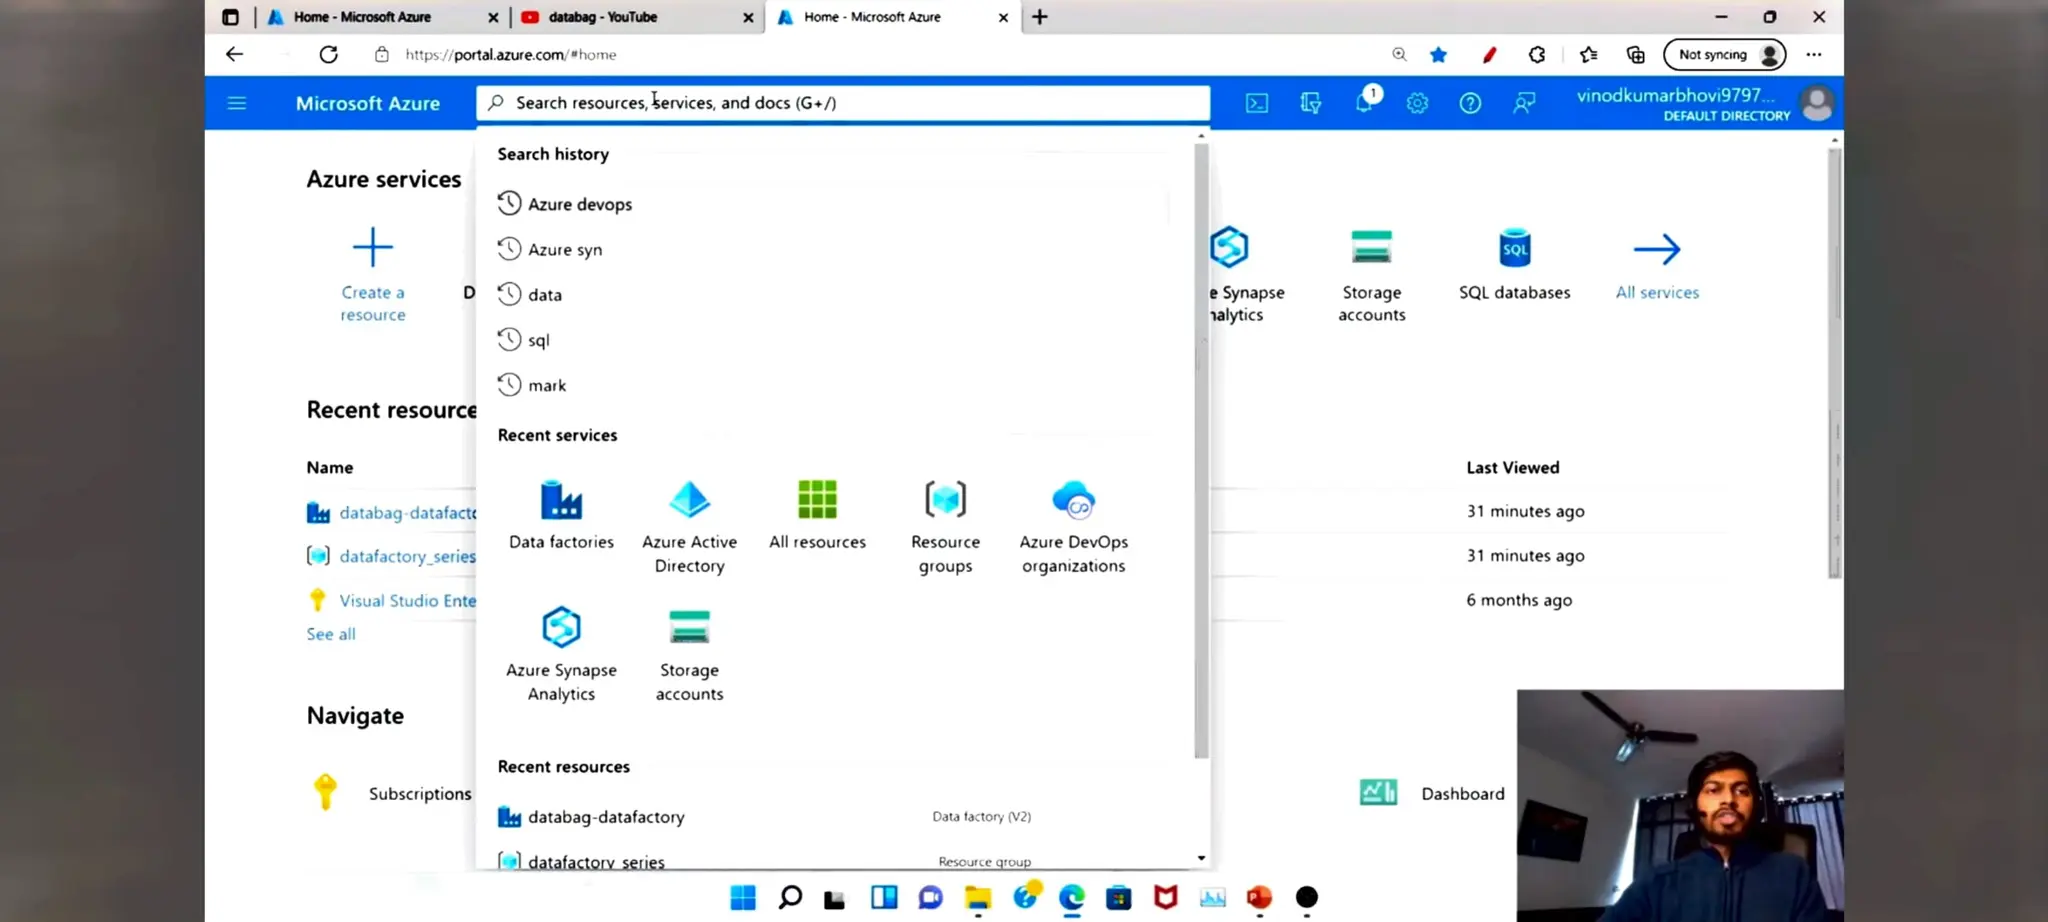Open browser Favorites list icon

tap(1588, 55)
